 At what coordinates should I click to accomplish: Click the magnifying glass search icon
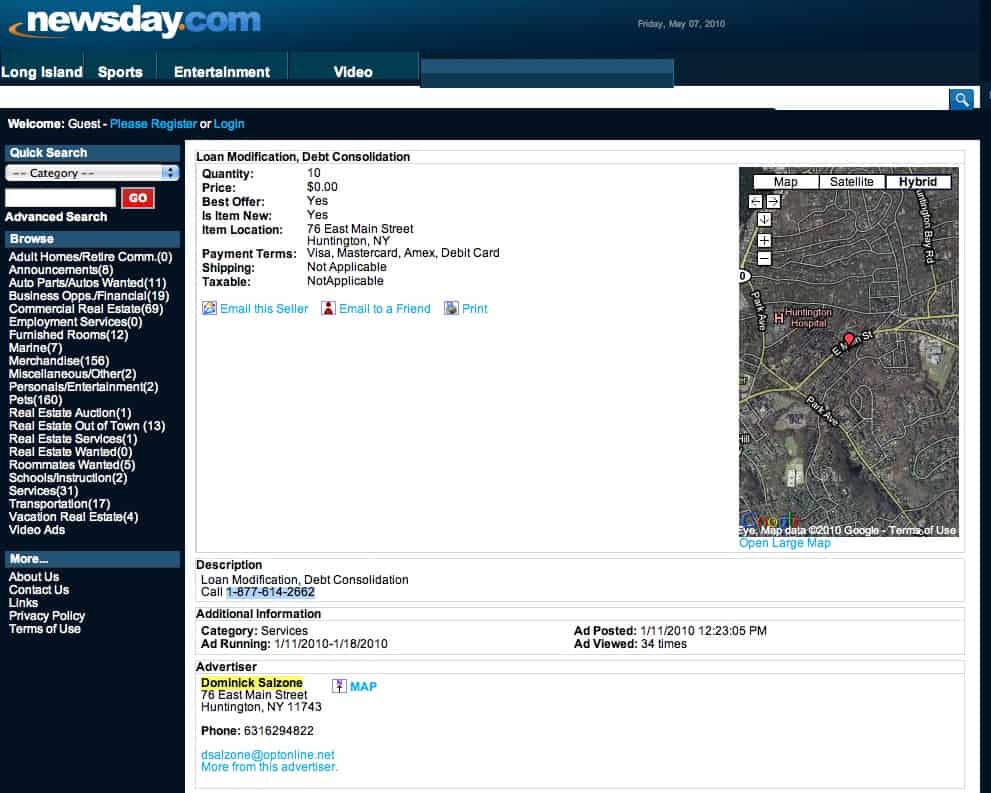pyautogui.click(x=961, y=98)
